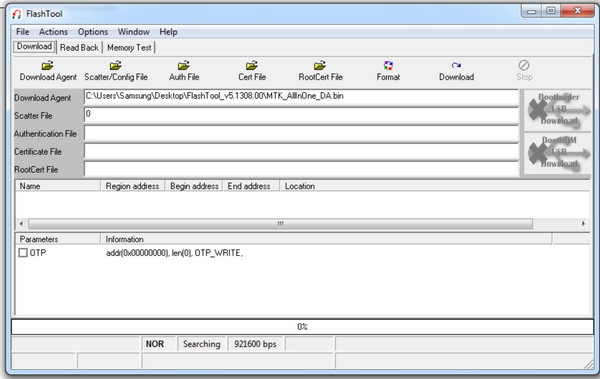600x379 pixels.
Task: Click right arrow of horizontal scrollbar
Action: (x=583, y=224)
